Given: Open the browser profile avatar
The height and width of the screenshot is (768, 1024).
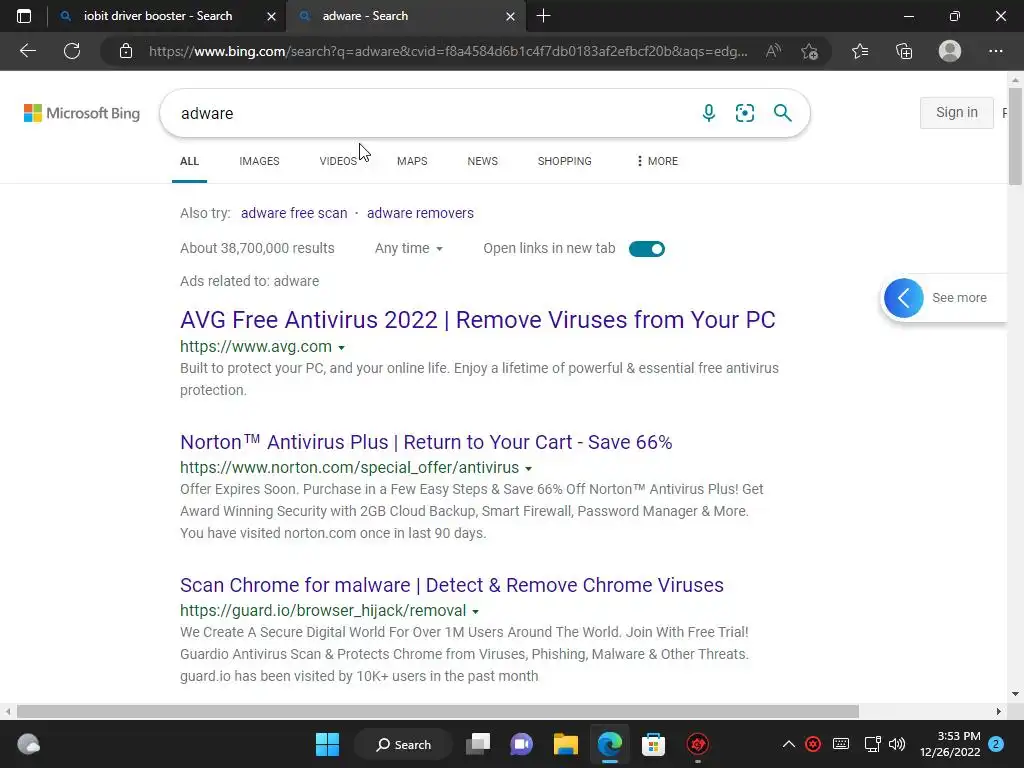Looking at the screenshot, I should coord(950,51).
